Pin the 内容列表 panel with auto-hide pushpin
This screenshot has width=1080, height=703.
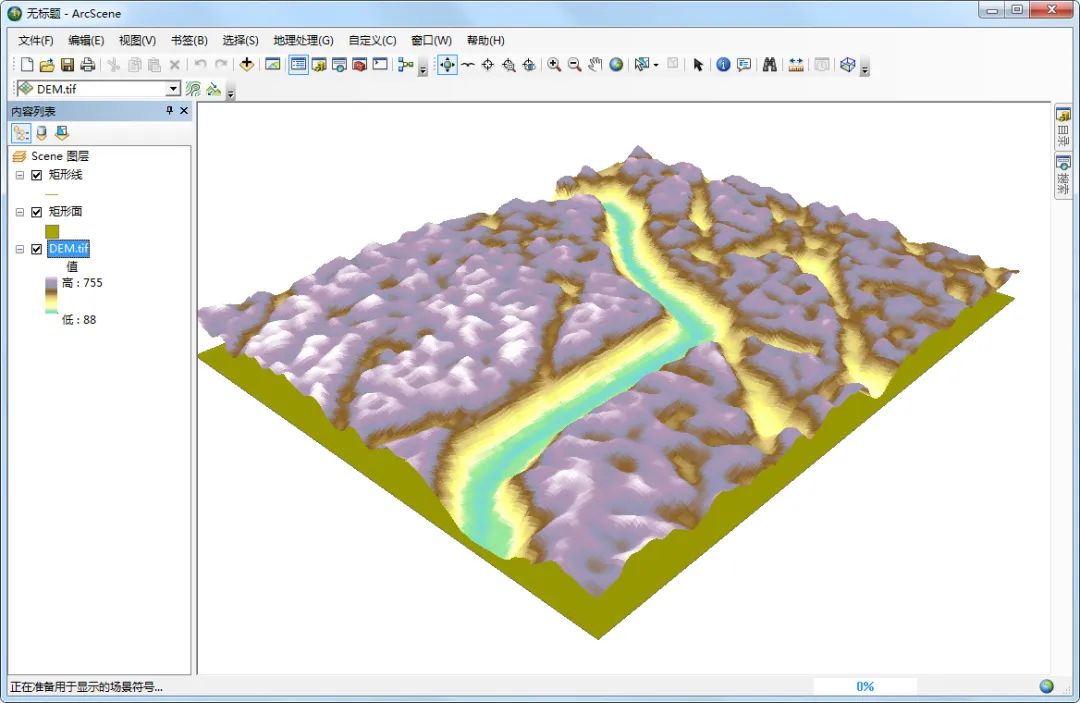tap(169, 110)
